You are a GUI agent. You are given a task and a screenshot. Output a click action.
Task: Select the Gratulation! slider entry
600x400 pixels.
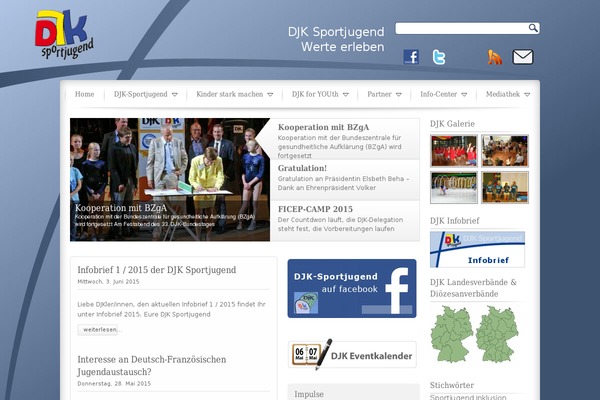pos(344,180)
